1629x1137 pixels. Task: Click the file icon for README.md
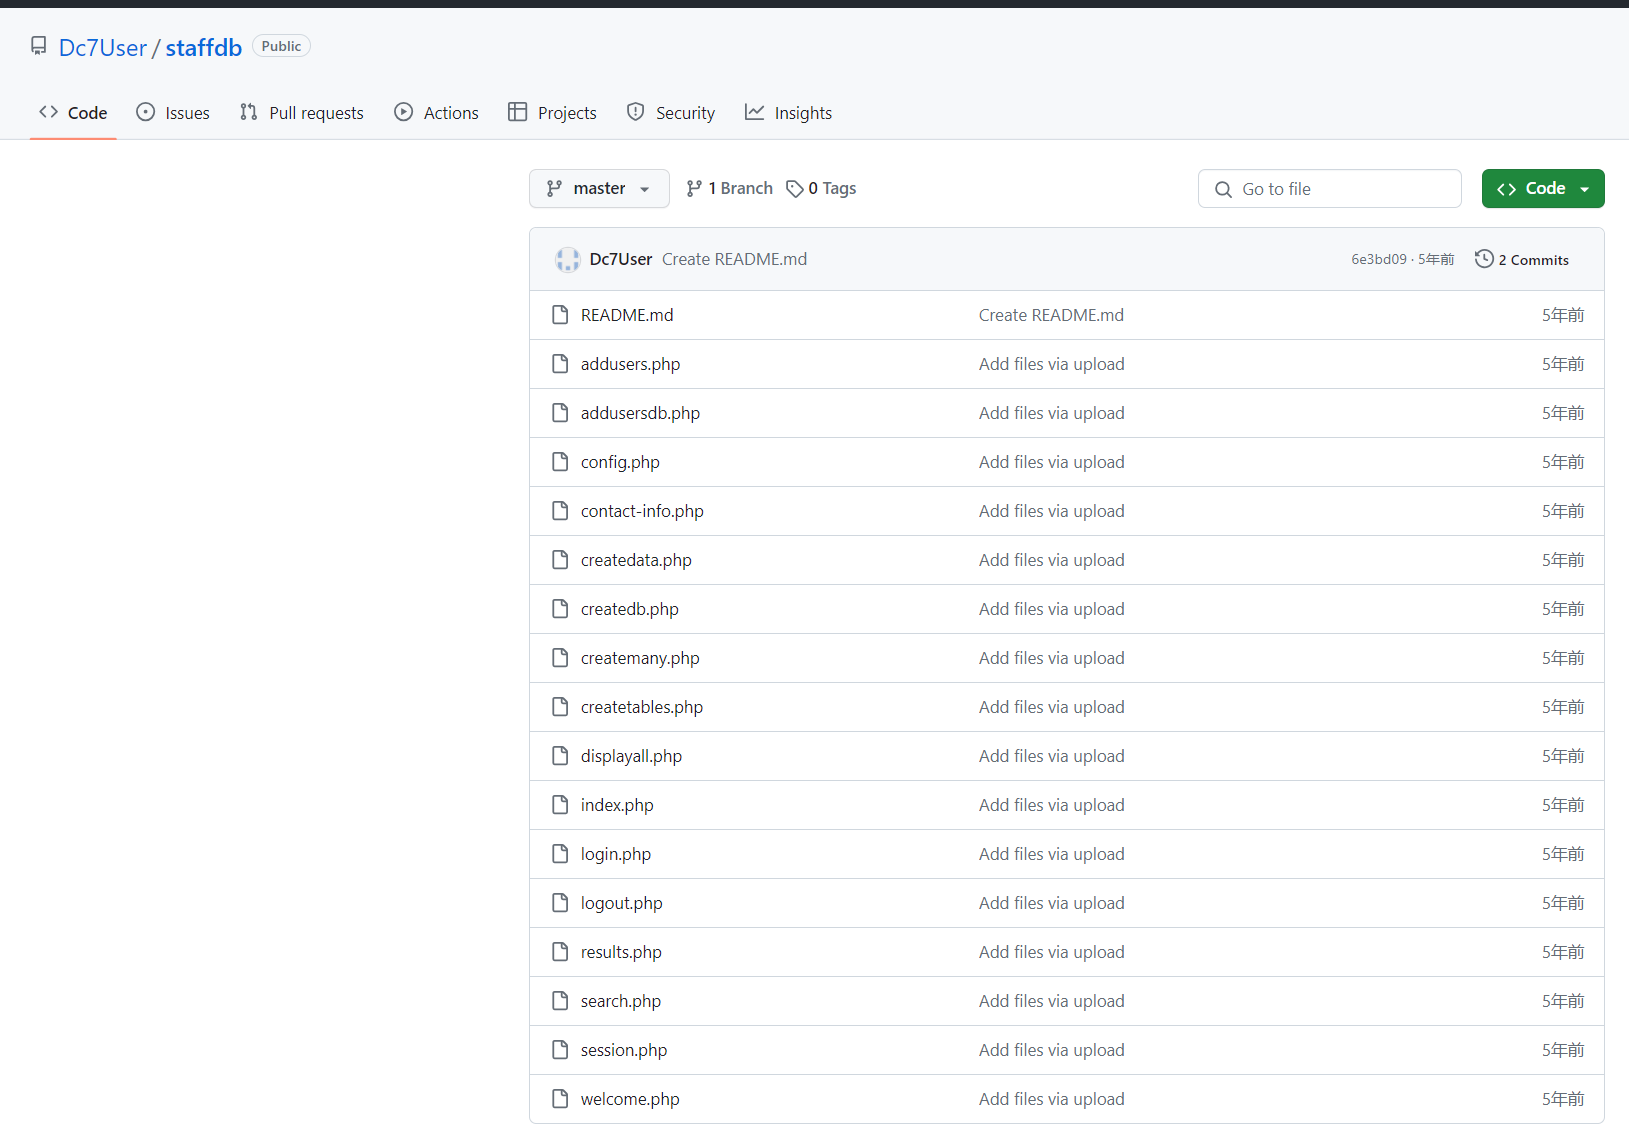pyautogui.click(x=560, y=315)
